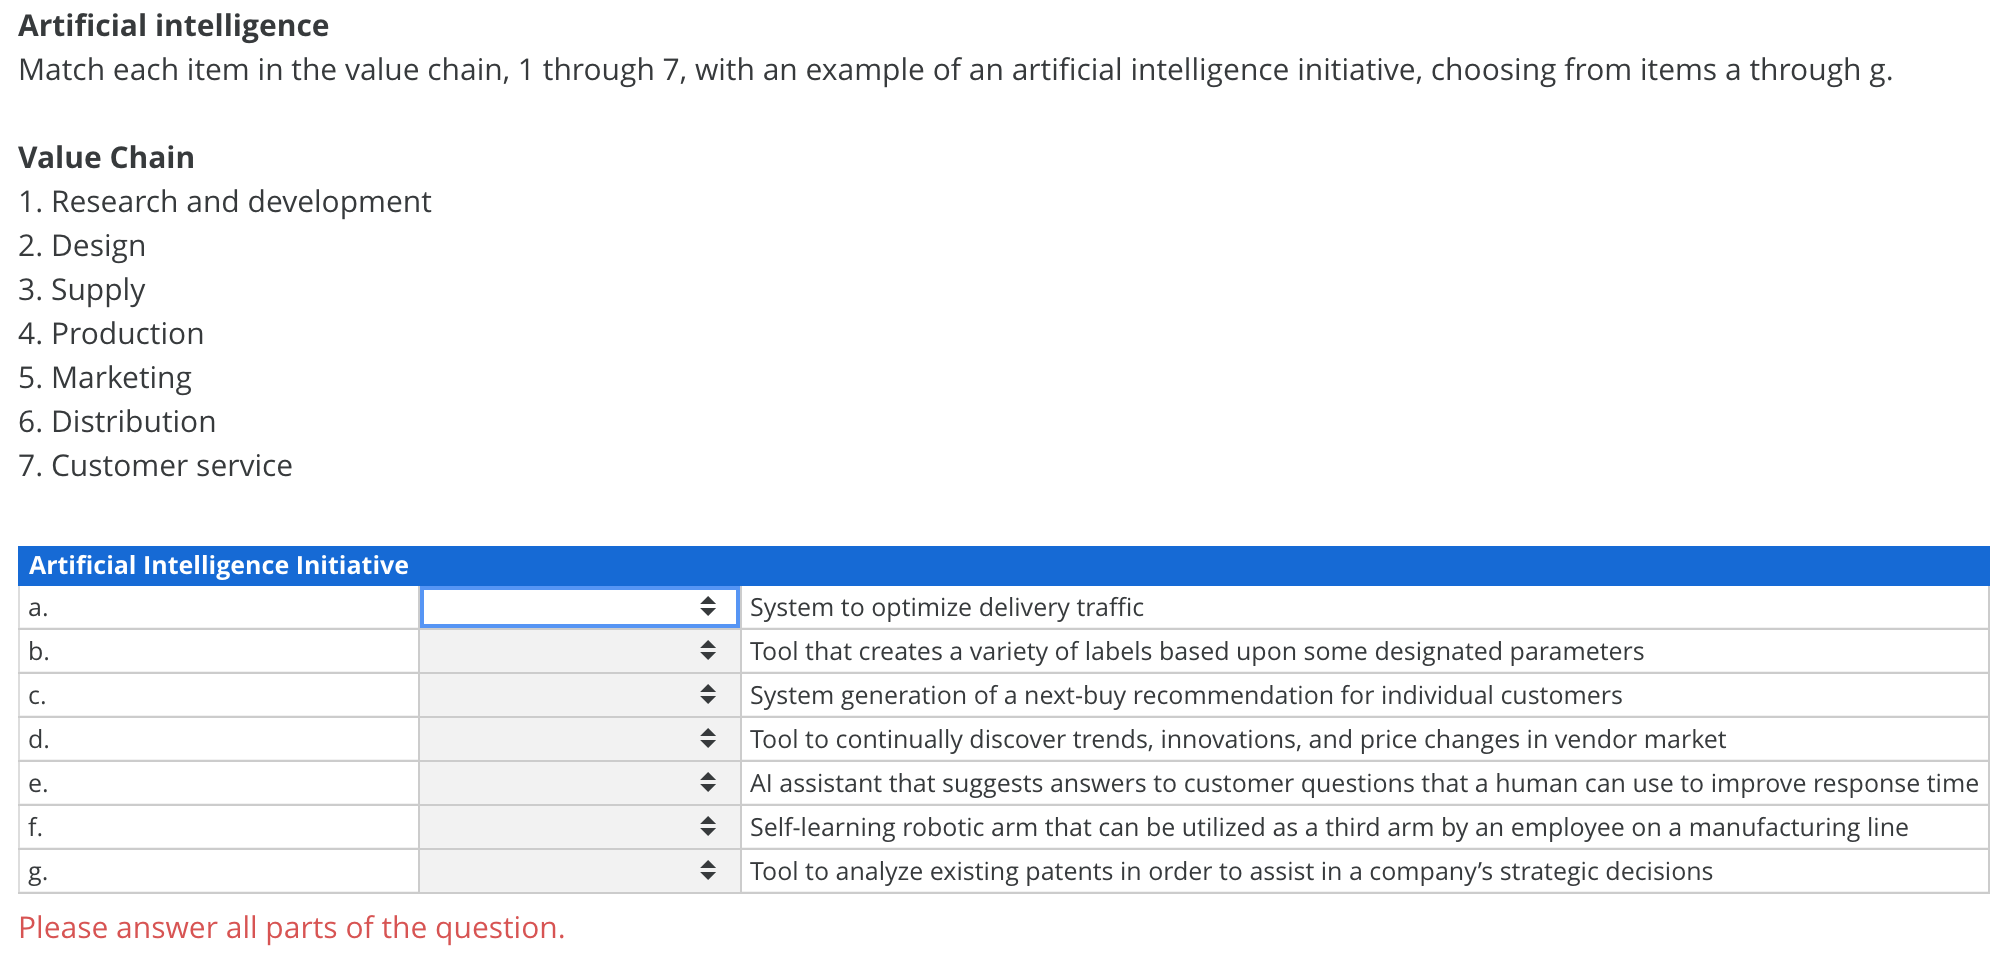Click the selector arrows beside the patent analysis row
The image size is (2002, 956).
[x=709, y=870]
